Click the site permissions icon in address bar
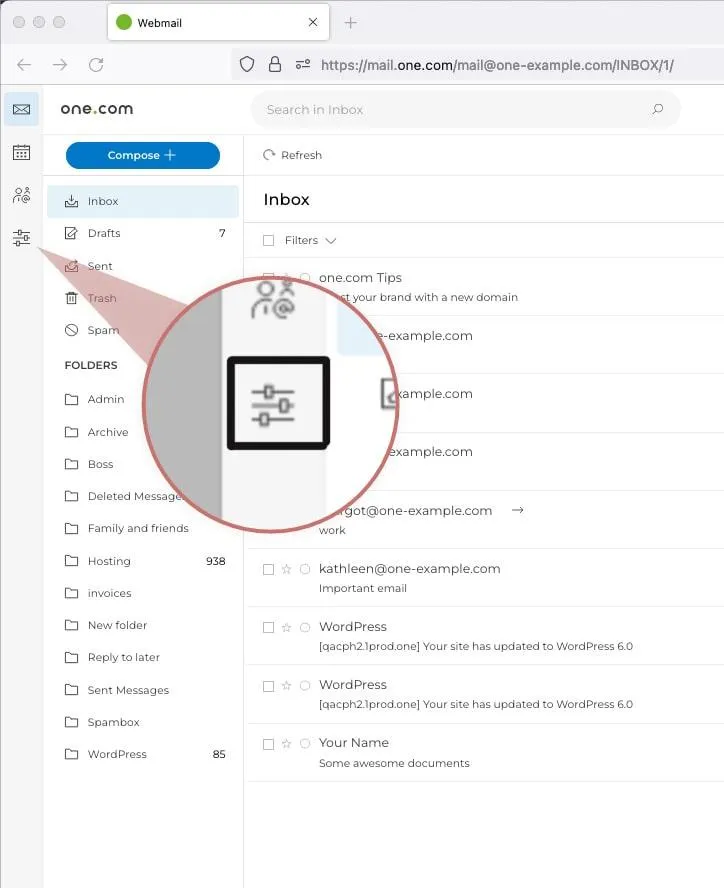 [303, 64]
